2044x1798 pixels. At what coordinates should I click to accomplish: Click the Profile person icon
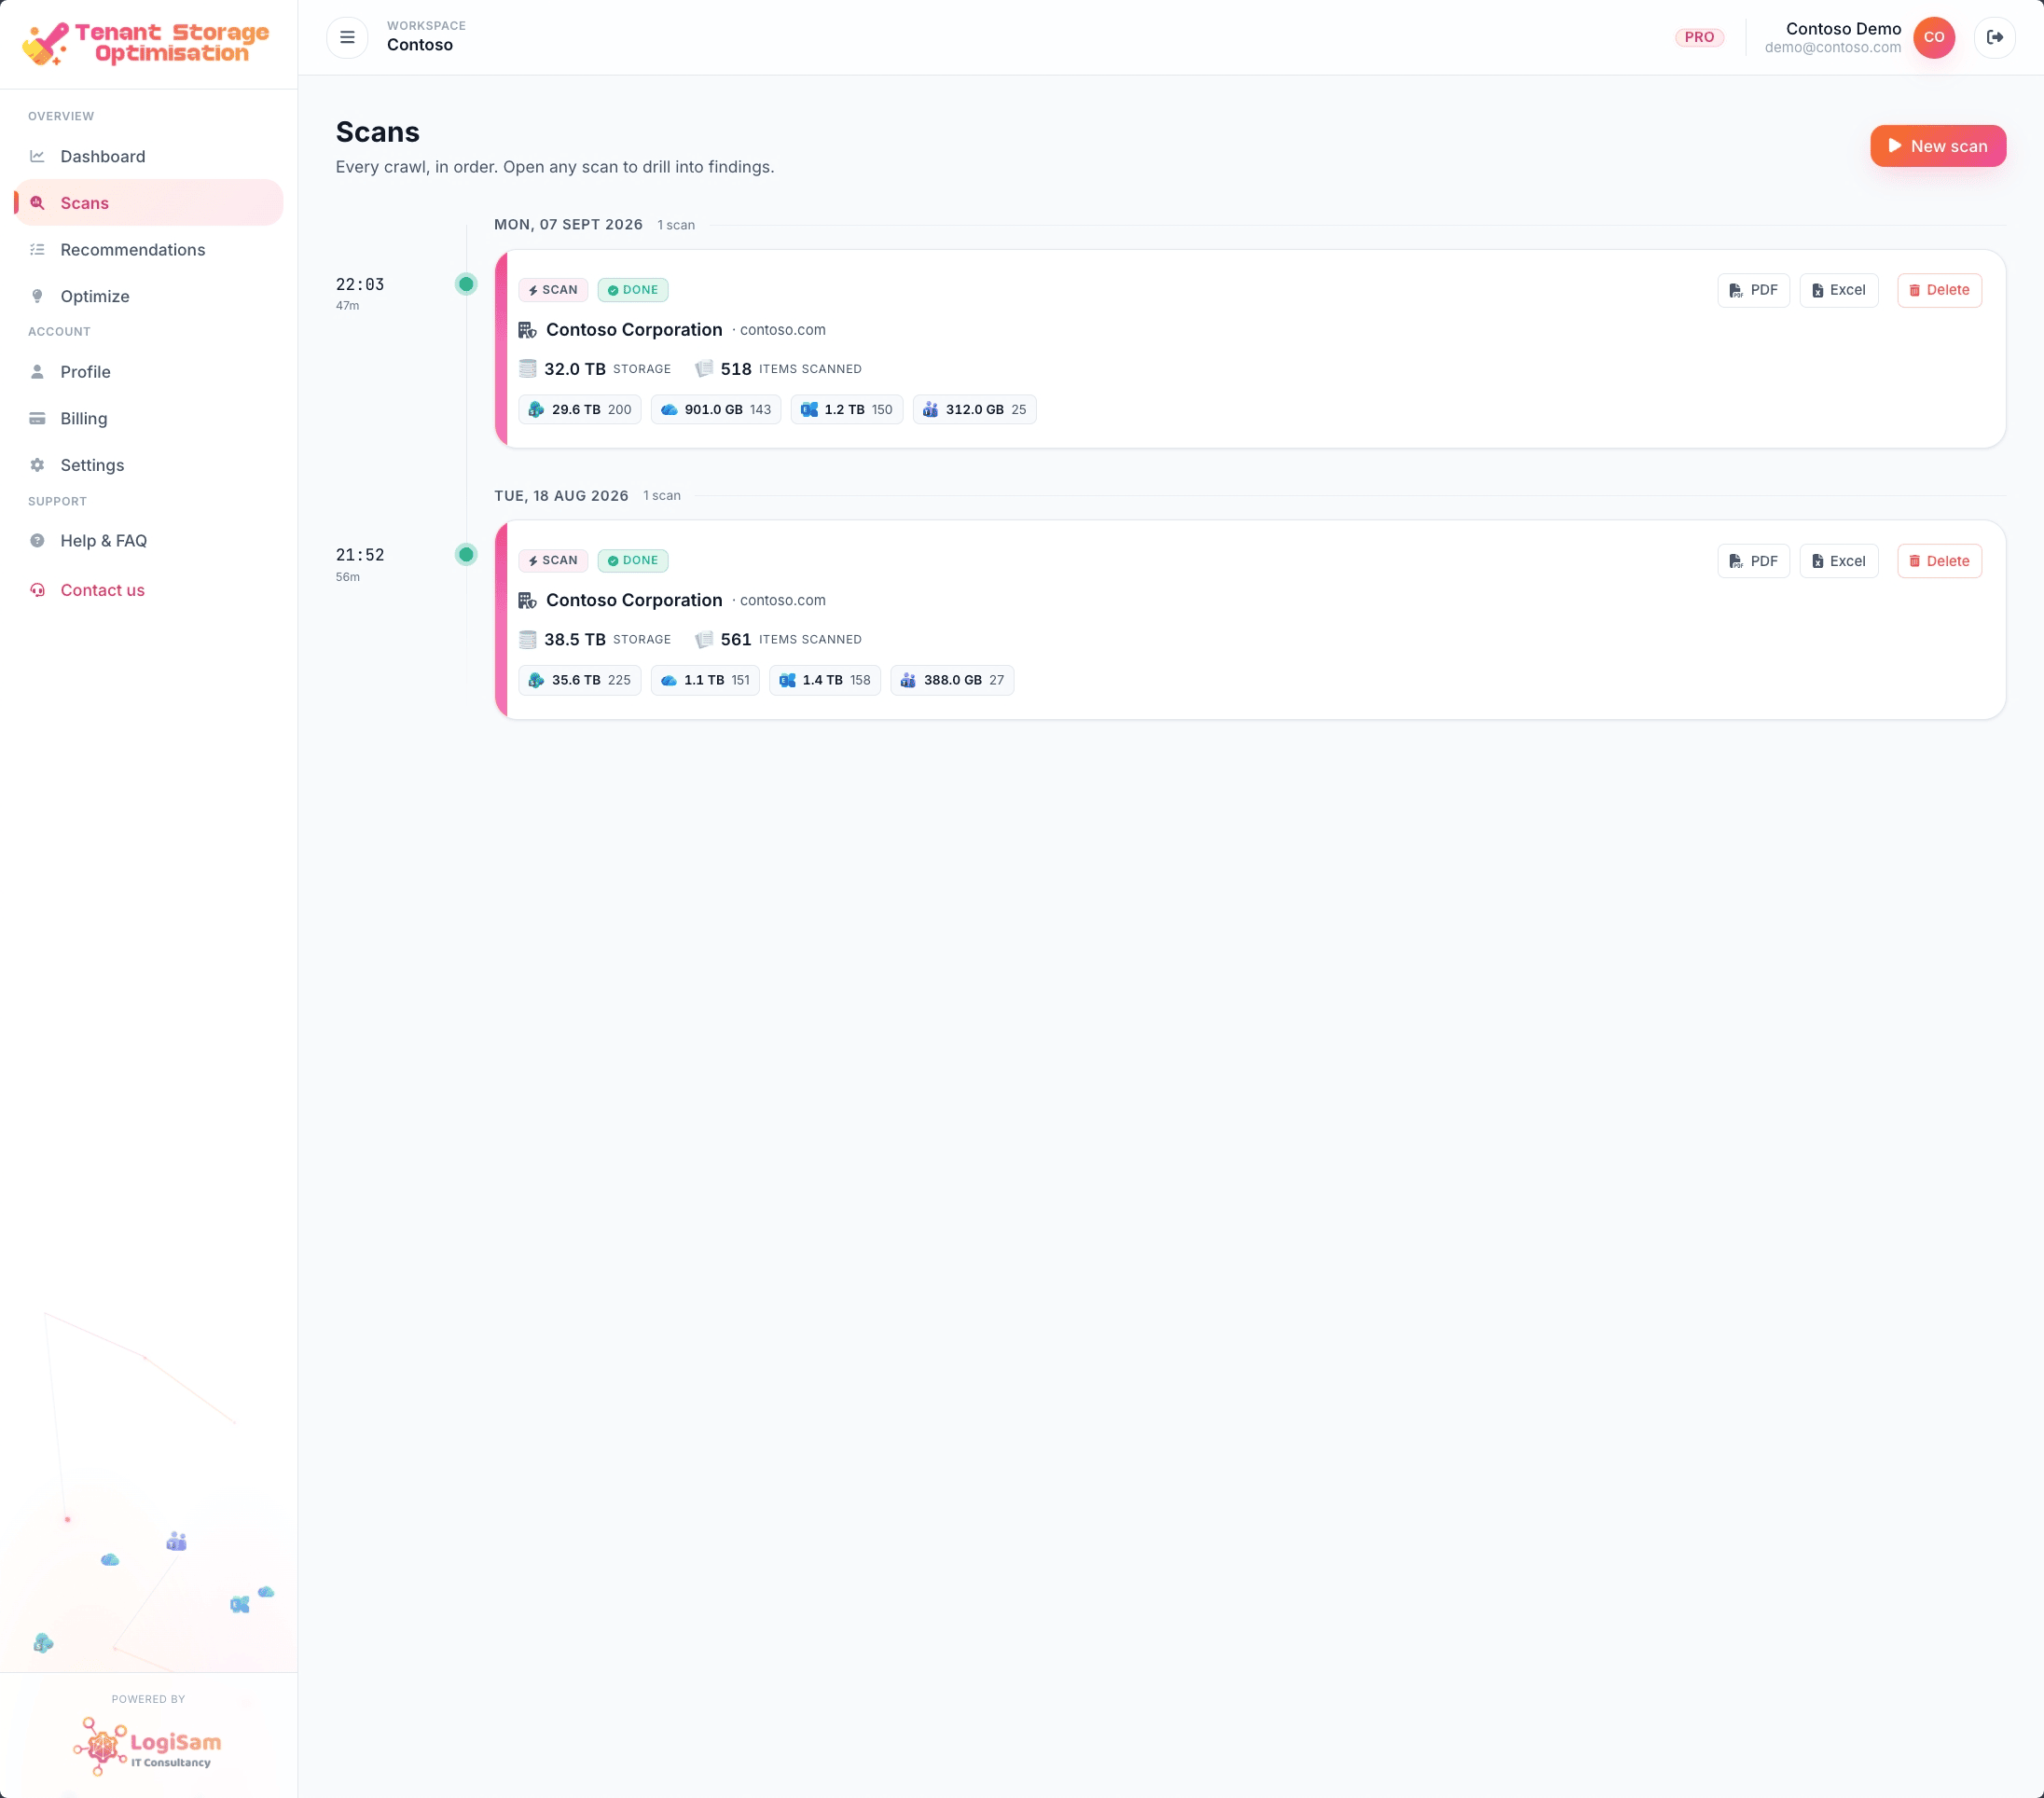(37, 372)
